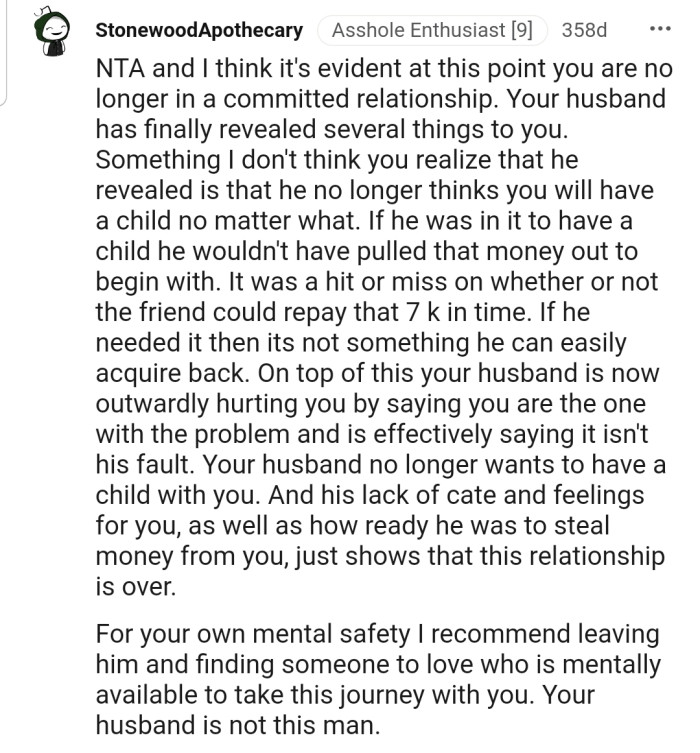700x753 pixels.
Task: Open the StonewoodApothecary user profile link
Action: pos(199,30)
